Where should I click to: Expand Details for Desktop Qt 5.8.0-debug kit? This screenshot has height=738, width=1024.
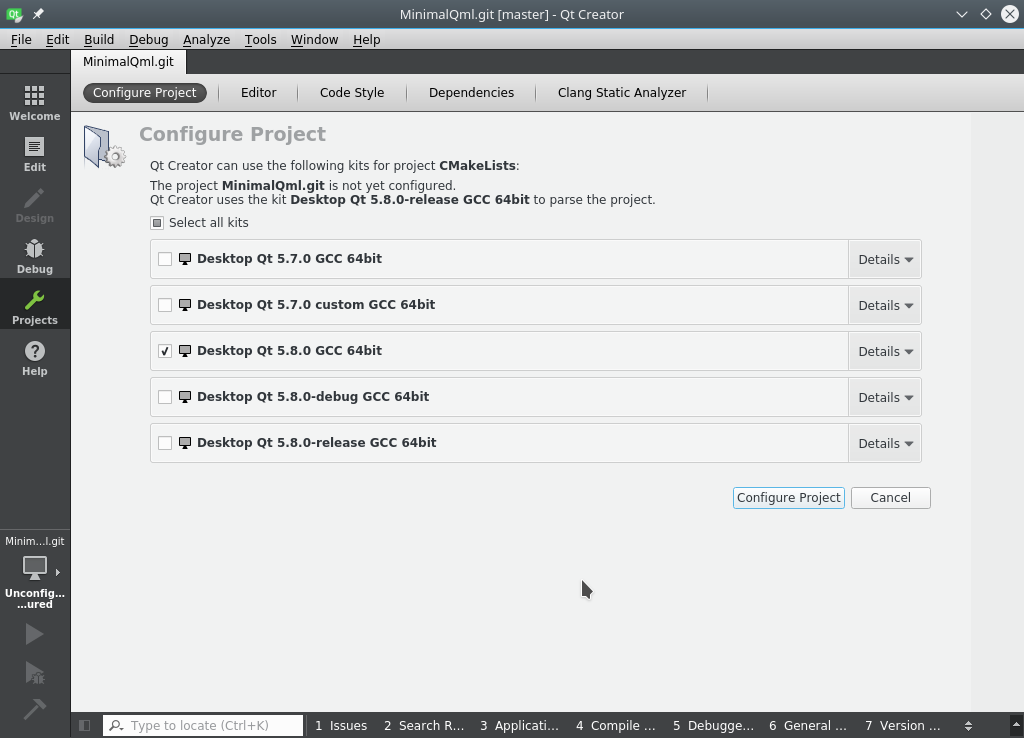coord(885,397)
